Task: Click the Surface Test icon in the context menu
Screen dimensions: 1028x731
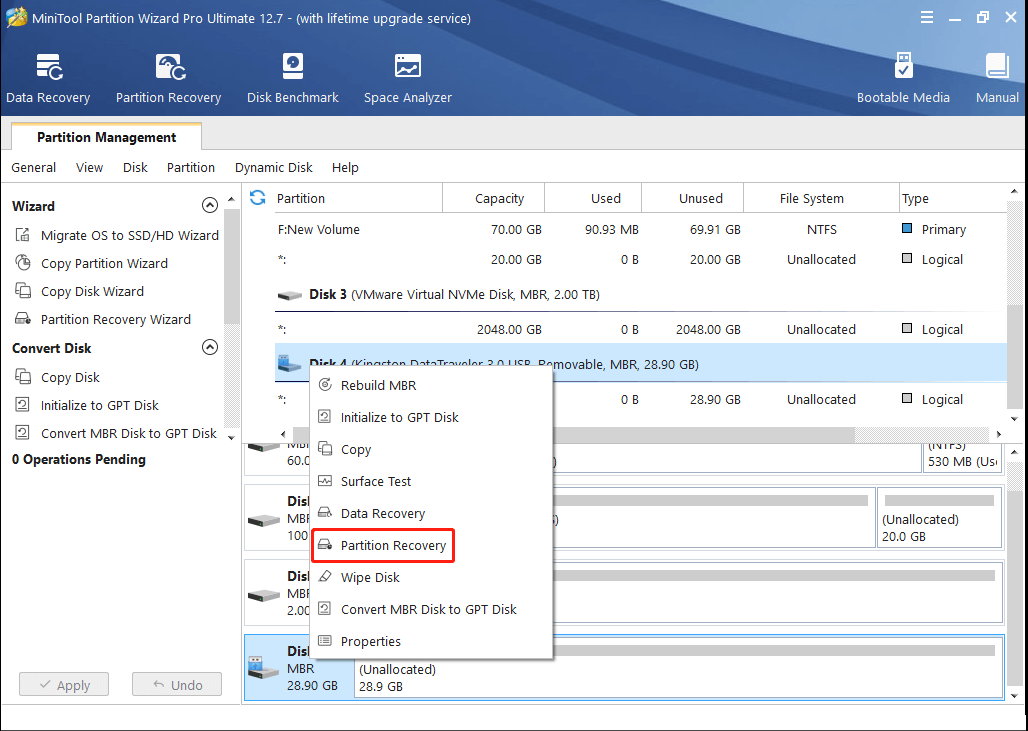Action: [325, 481]
